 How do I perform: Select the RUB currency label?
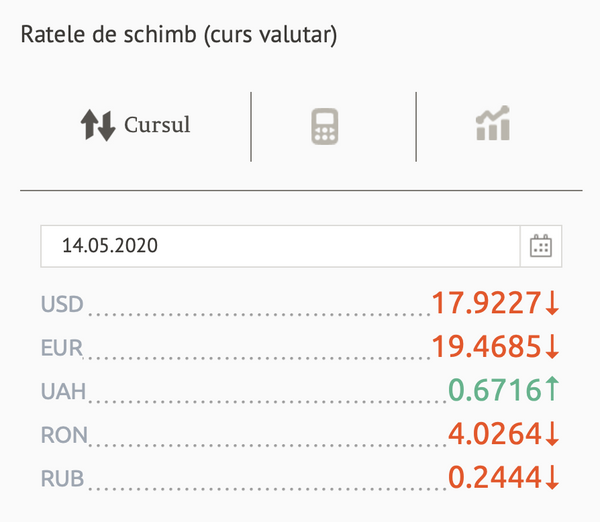tap(62, 479)
